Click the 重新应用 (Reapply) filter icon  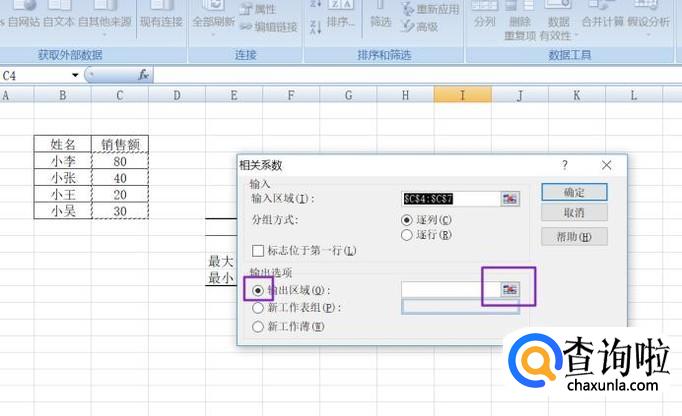coord(408,10)
